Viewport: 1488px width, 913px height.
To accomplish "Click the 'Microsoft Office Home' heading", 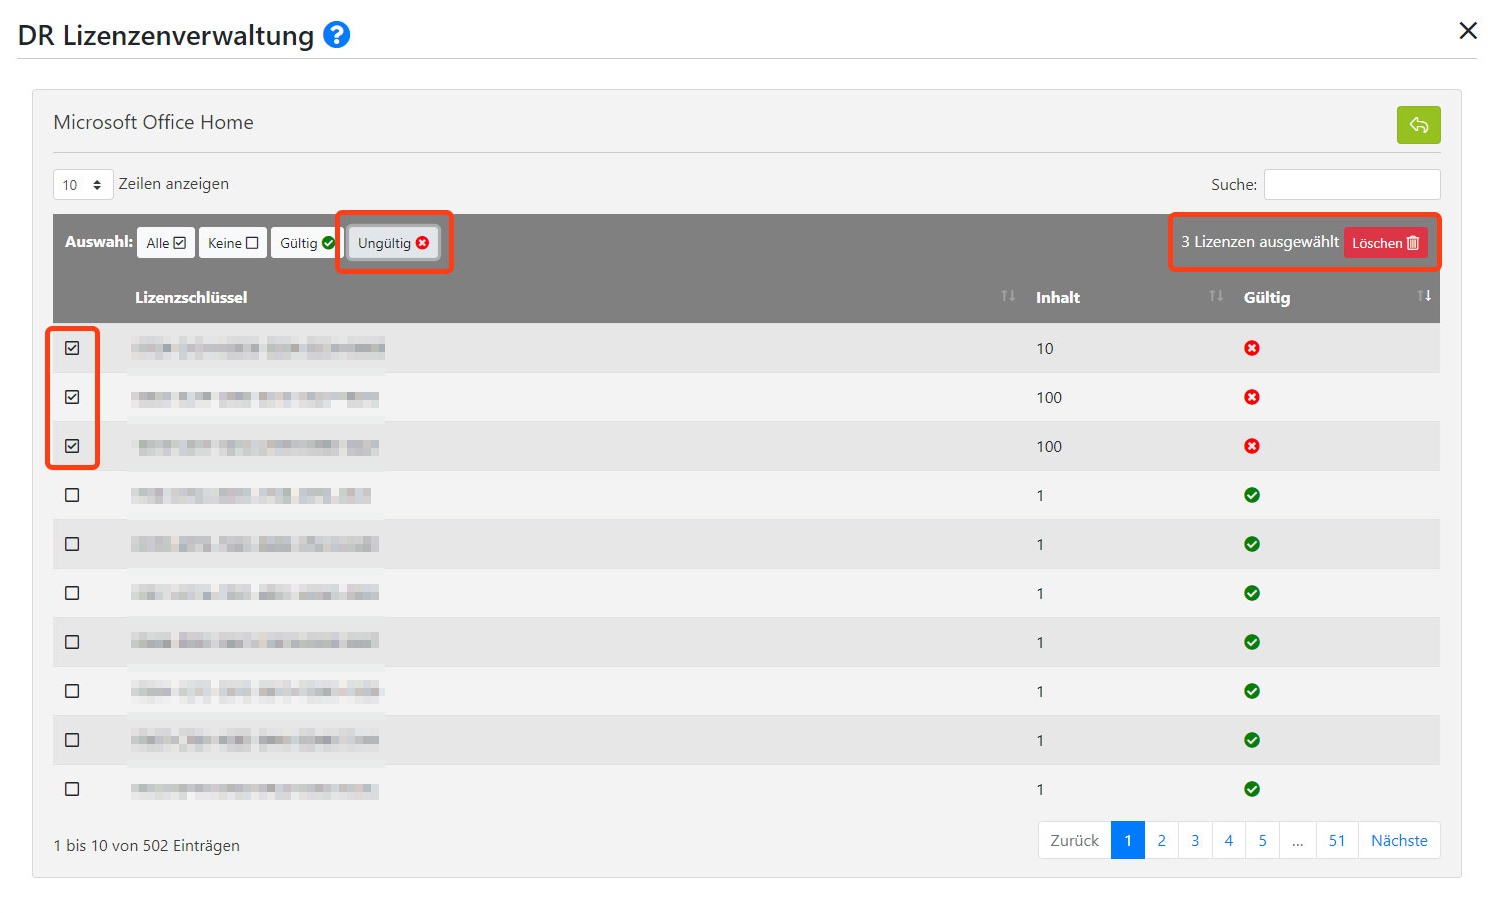I will point(153,122).
